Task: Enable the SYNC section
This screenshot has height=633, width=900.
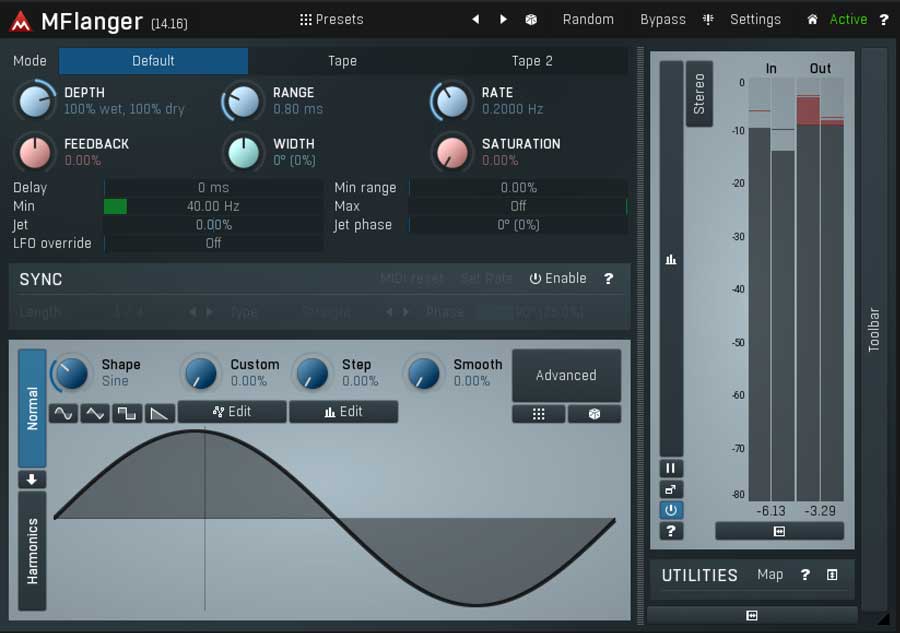Action: coord(558,278)
